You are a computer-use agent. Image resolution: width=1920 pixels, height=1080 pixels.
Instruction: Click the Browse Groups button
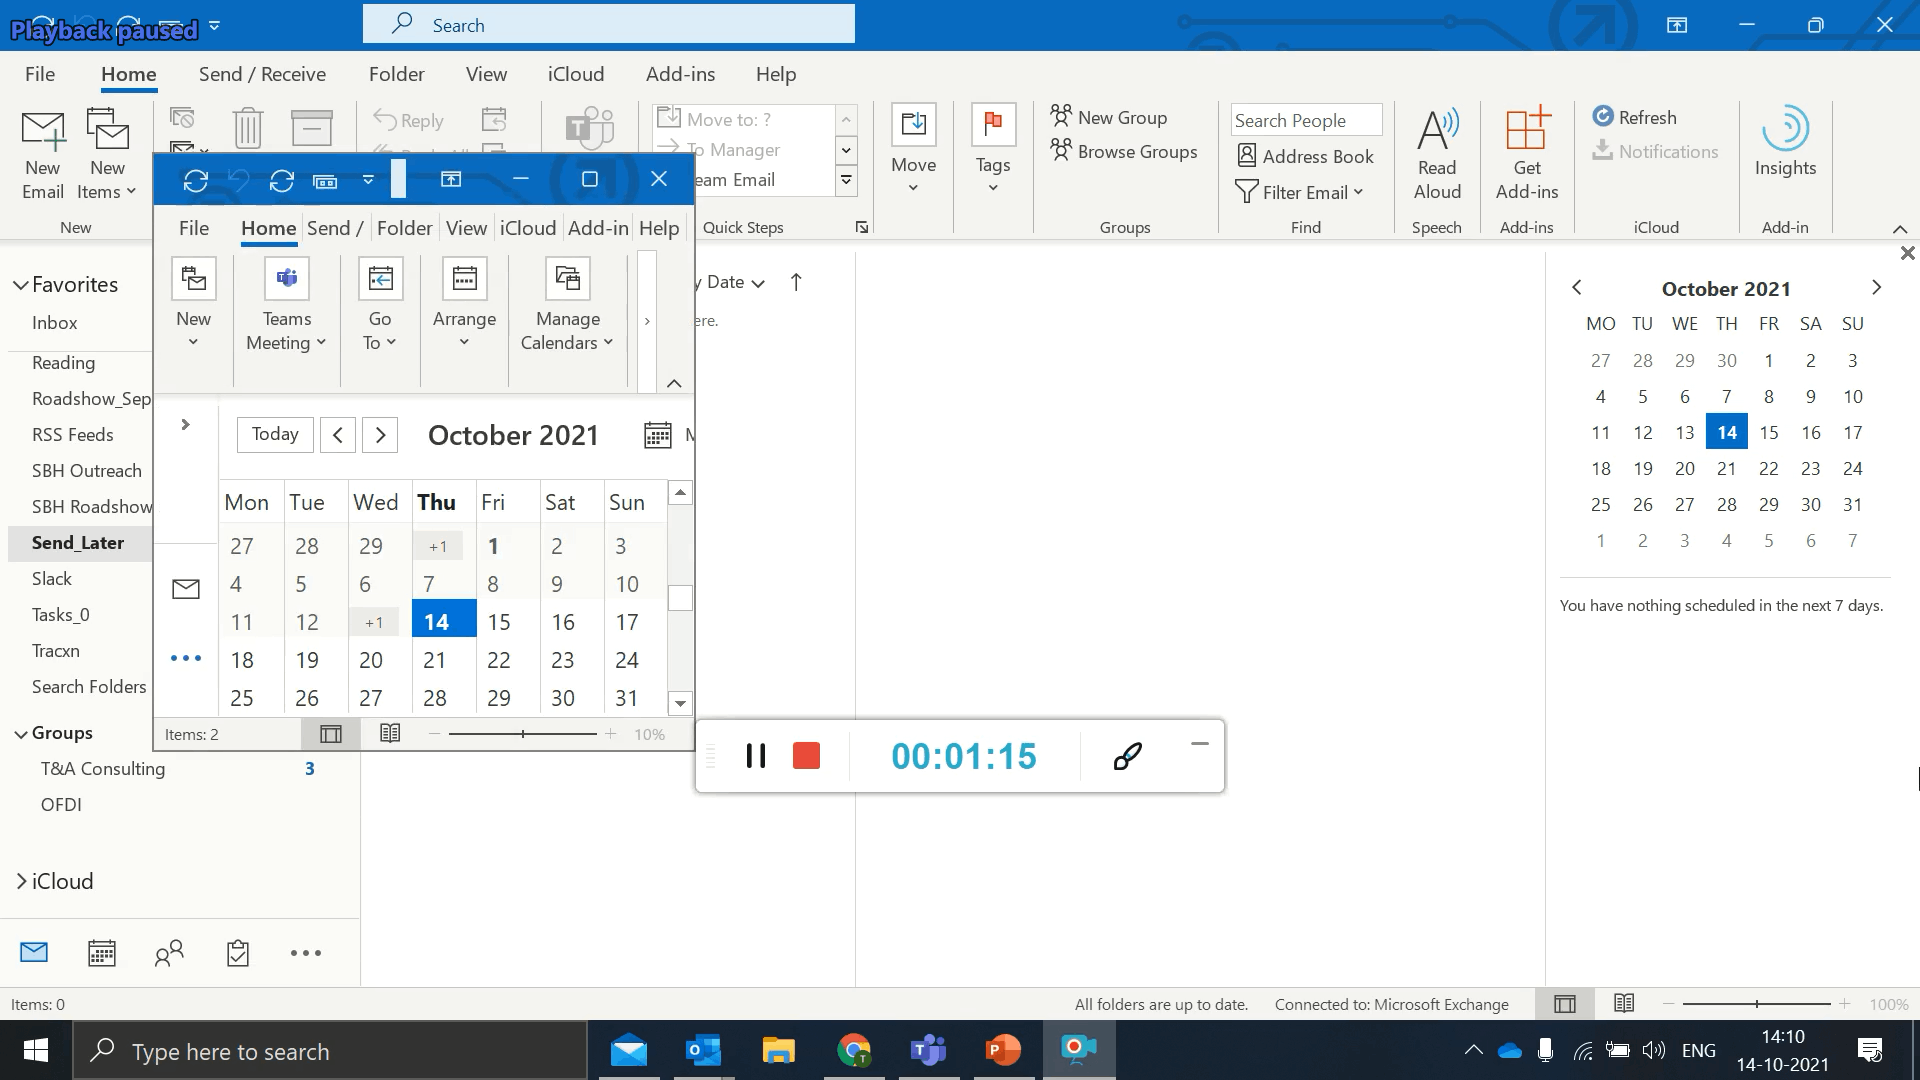[x=1124, y=152]
